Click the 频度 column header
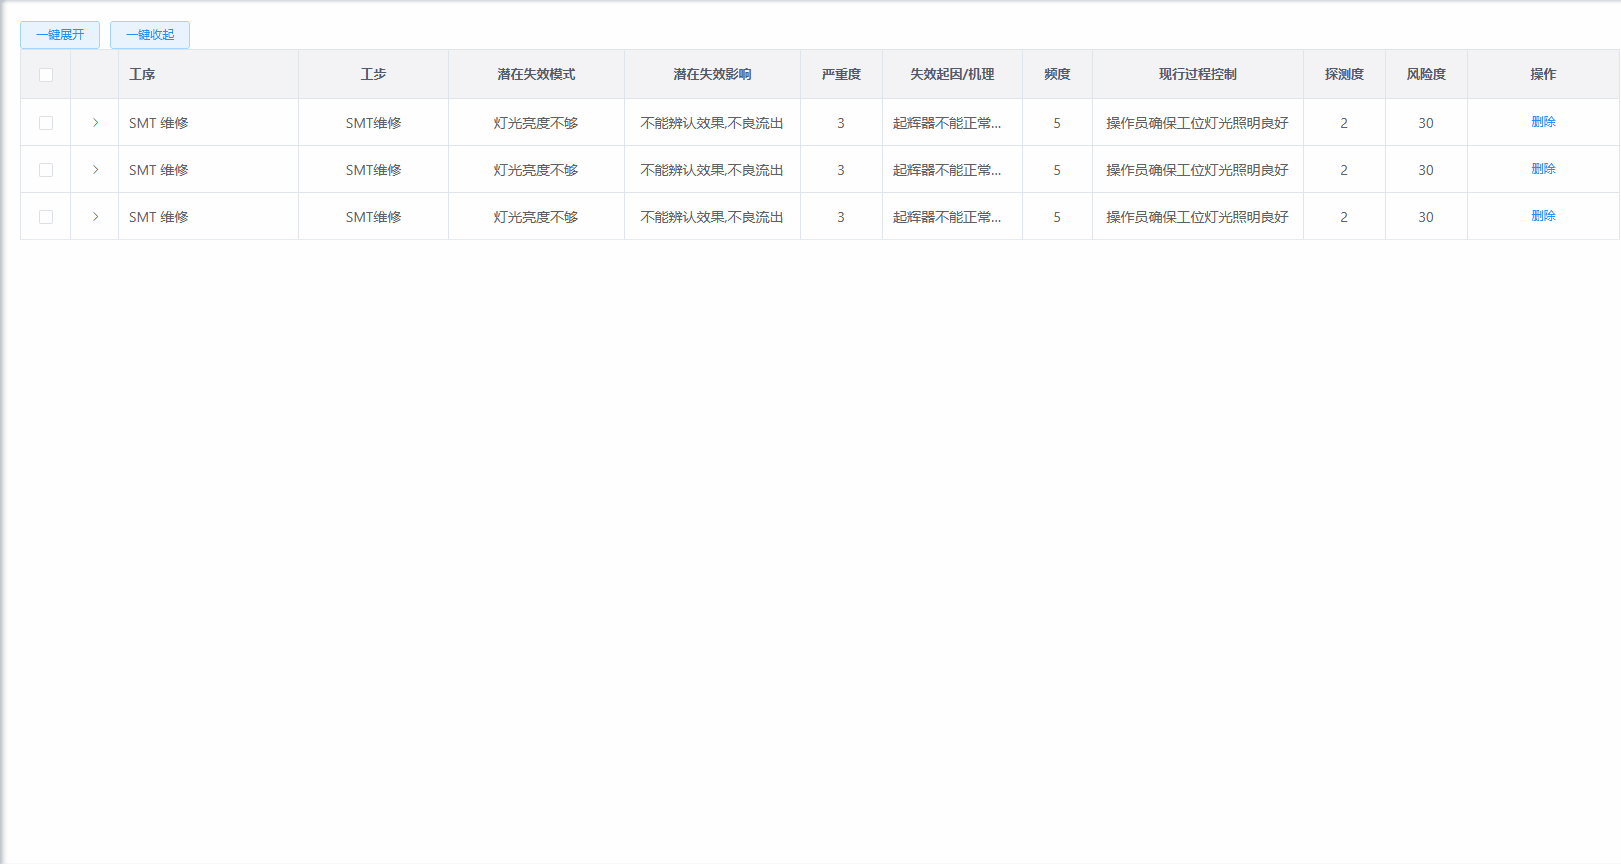This screenshot has height=864, width=1621. 1057,74
